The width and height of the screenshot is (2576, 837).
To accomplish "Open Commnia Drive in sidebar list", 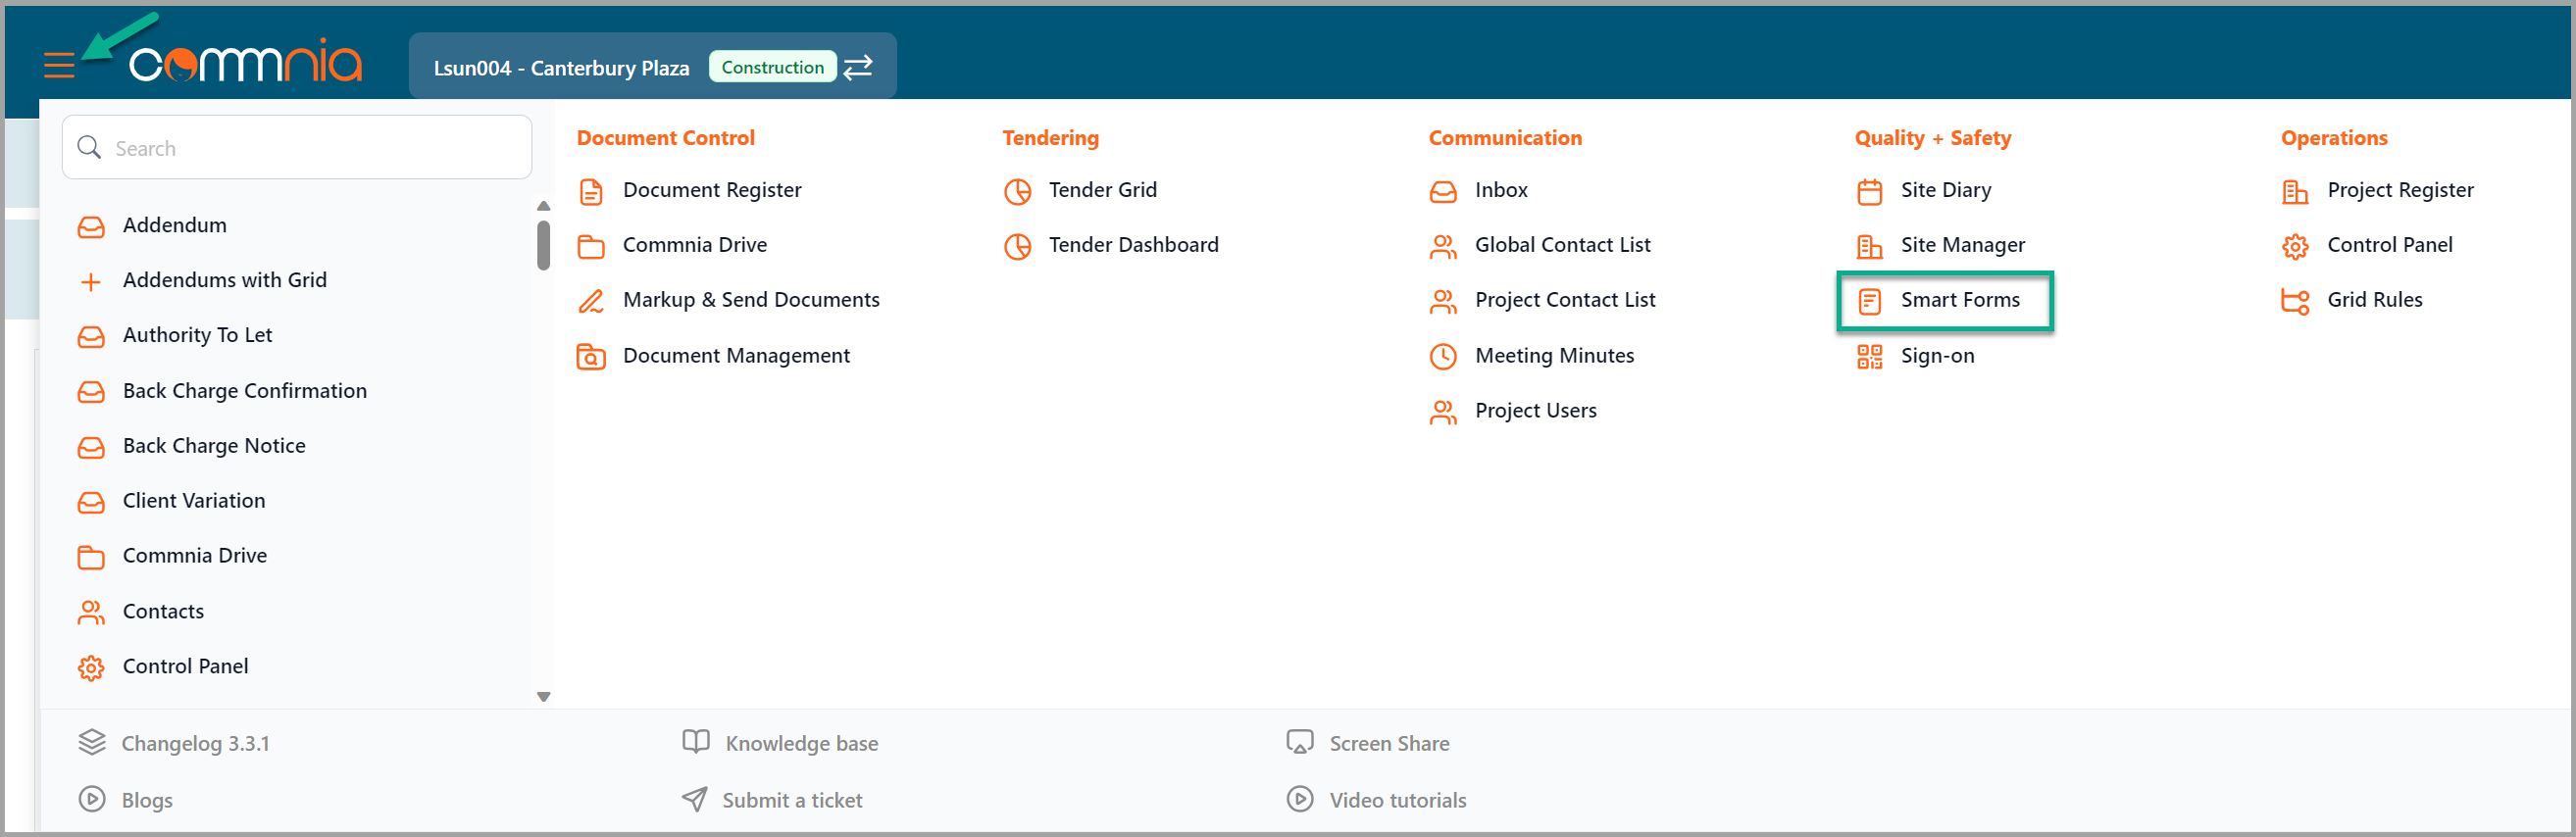I will point(195,556).
